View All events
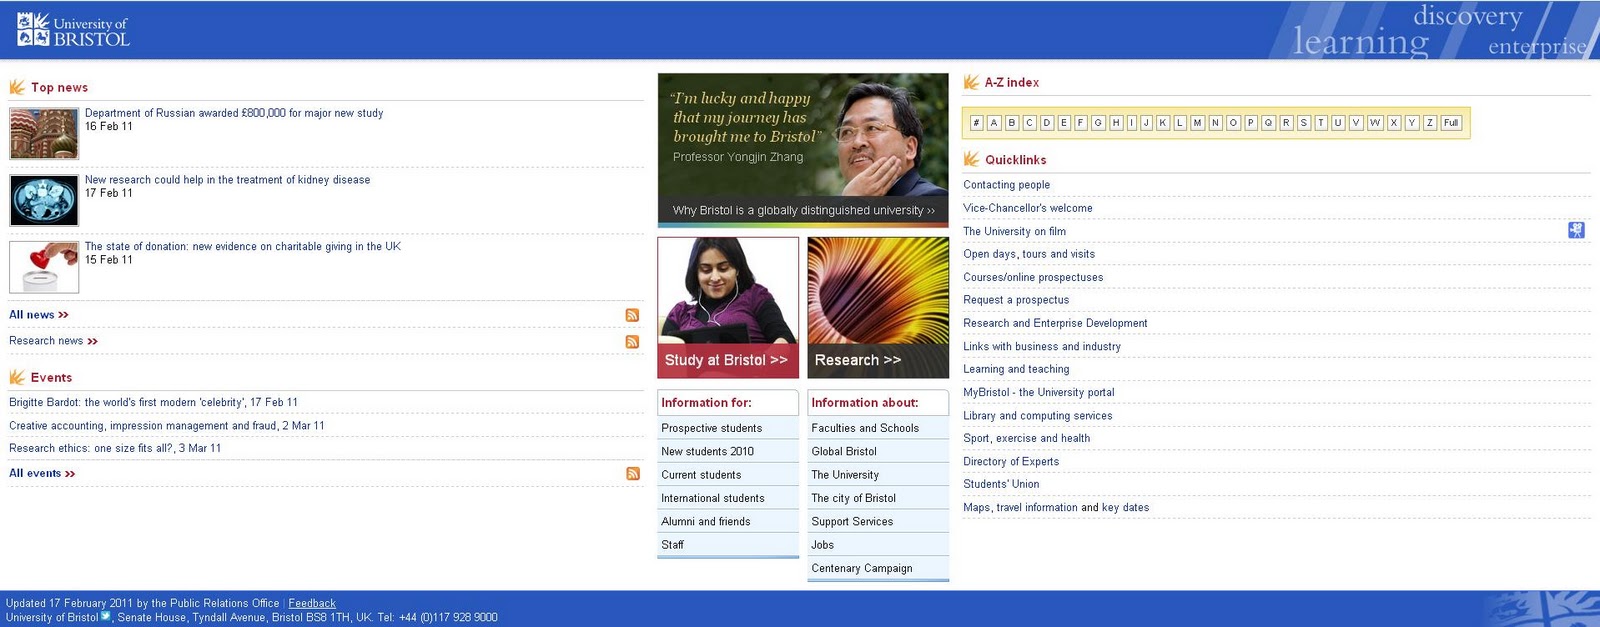This screenshot has height=627, width=1600. (42, 474)
